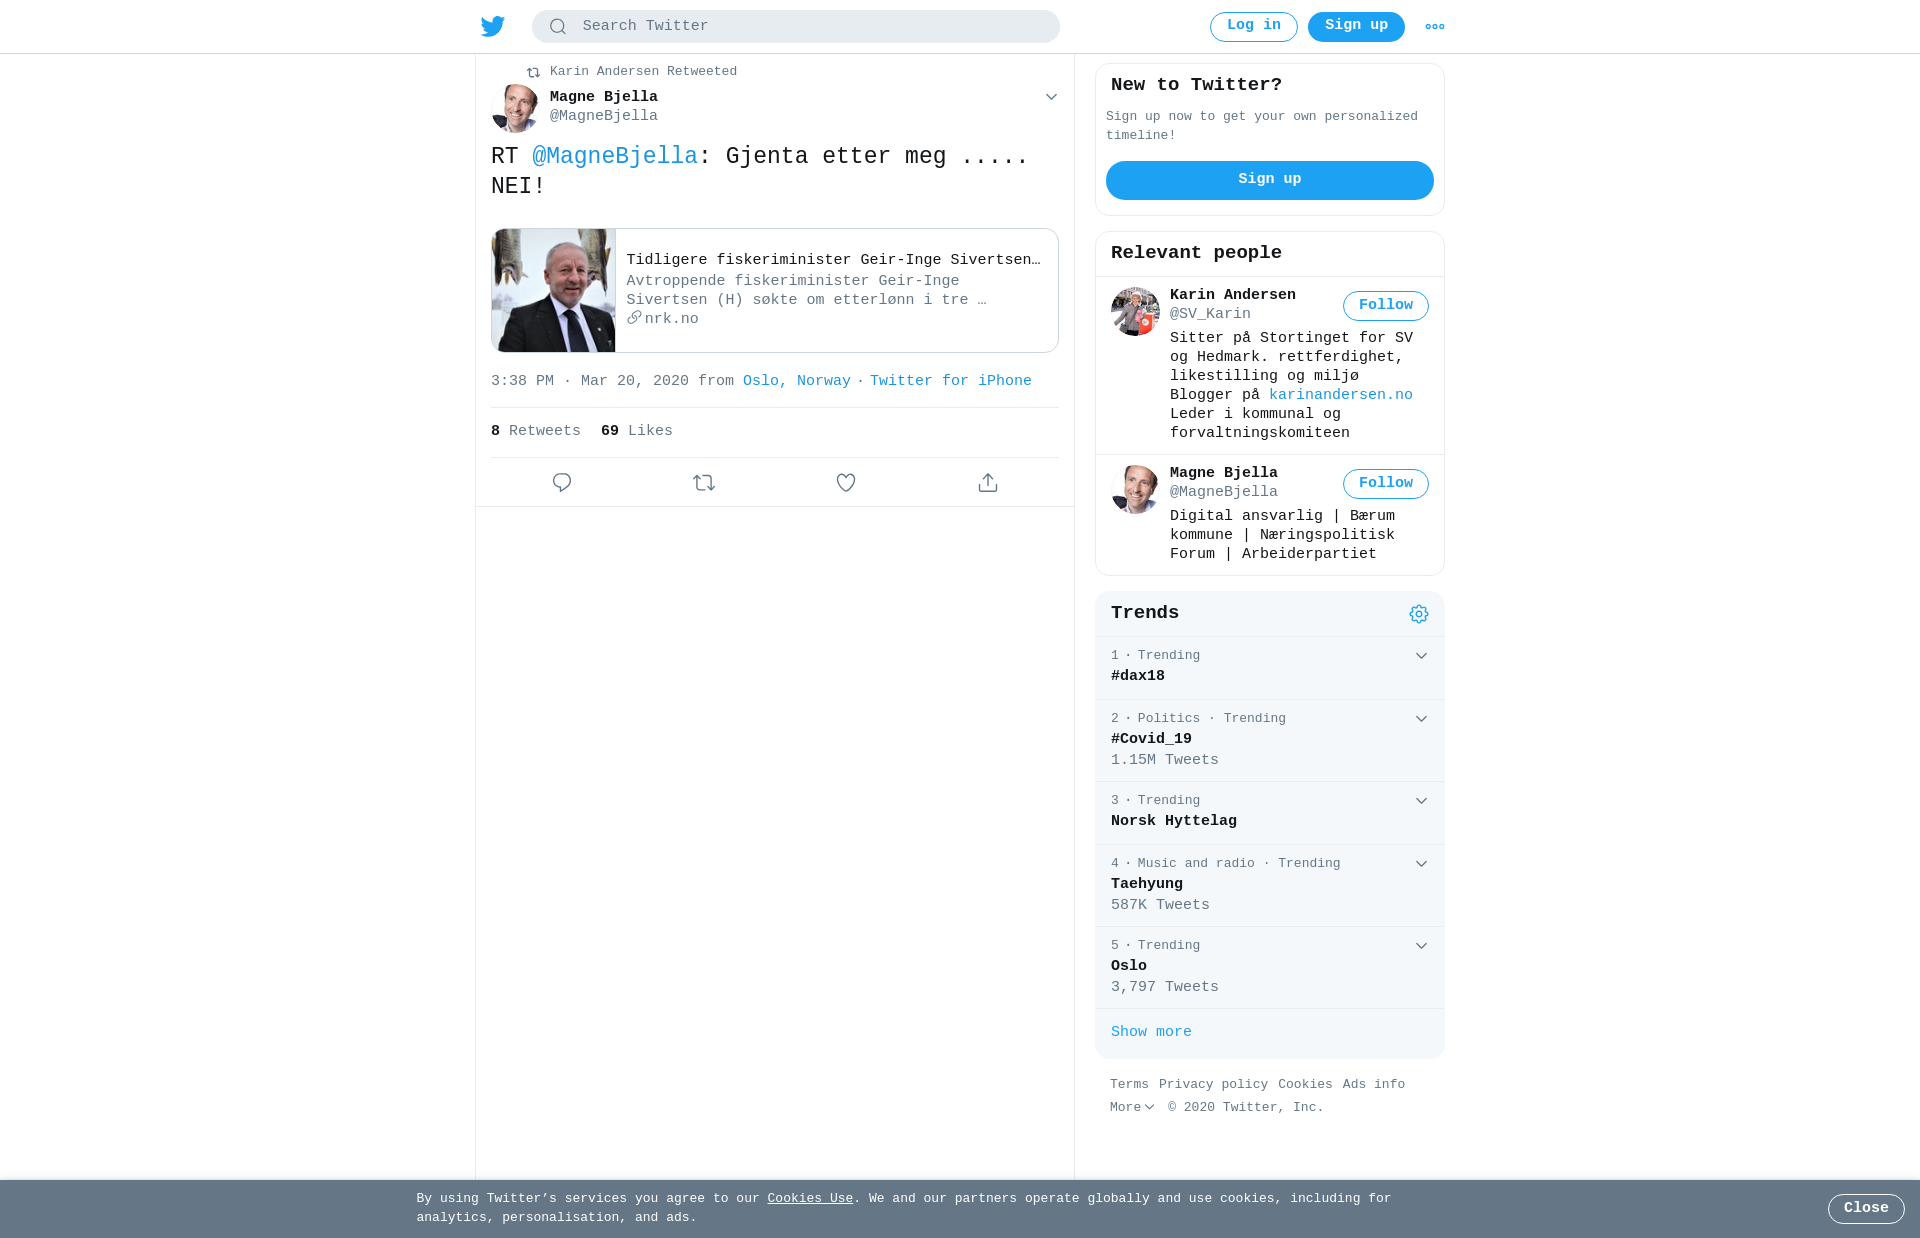Image resolution: width=1920 pixels, height=1238 pixels.
Task: Close the cookies notice banner
Action: pos(1866,1209)
